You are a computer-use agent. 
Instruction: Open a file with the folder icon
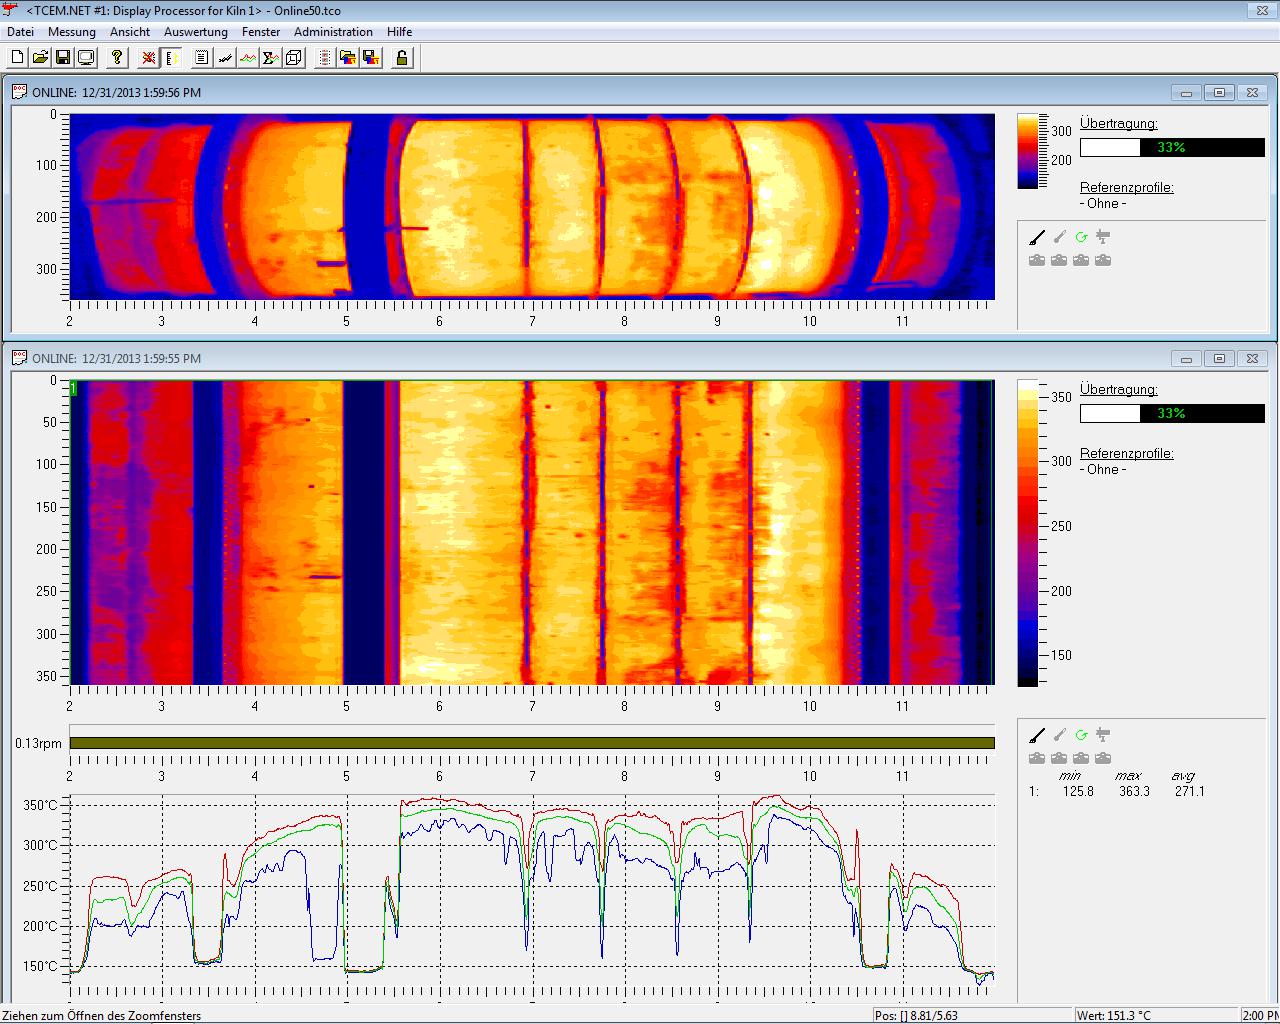click(x=40, y=58)
